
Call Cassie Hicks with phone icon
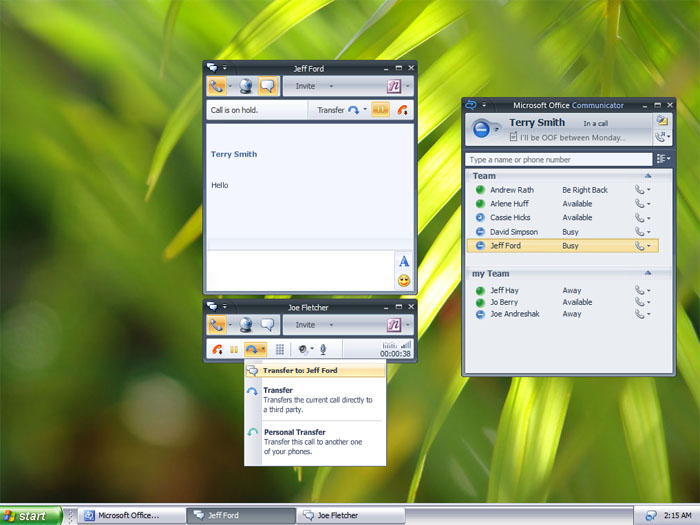point(640,218)
